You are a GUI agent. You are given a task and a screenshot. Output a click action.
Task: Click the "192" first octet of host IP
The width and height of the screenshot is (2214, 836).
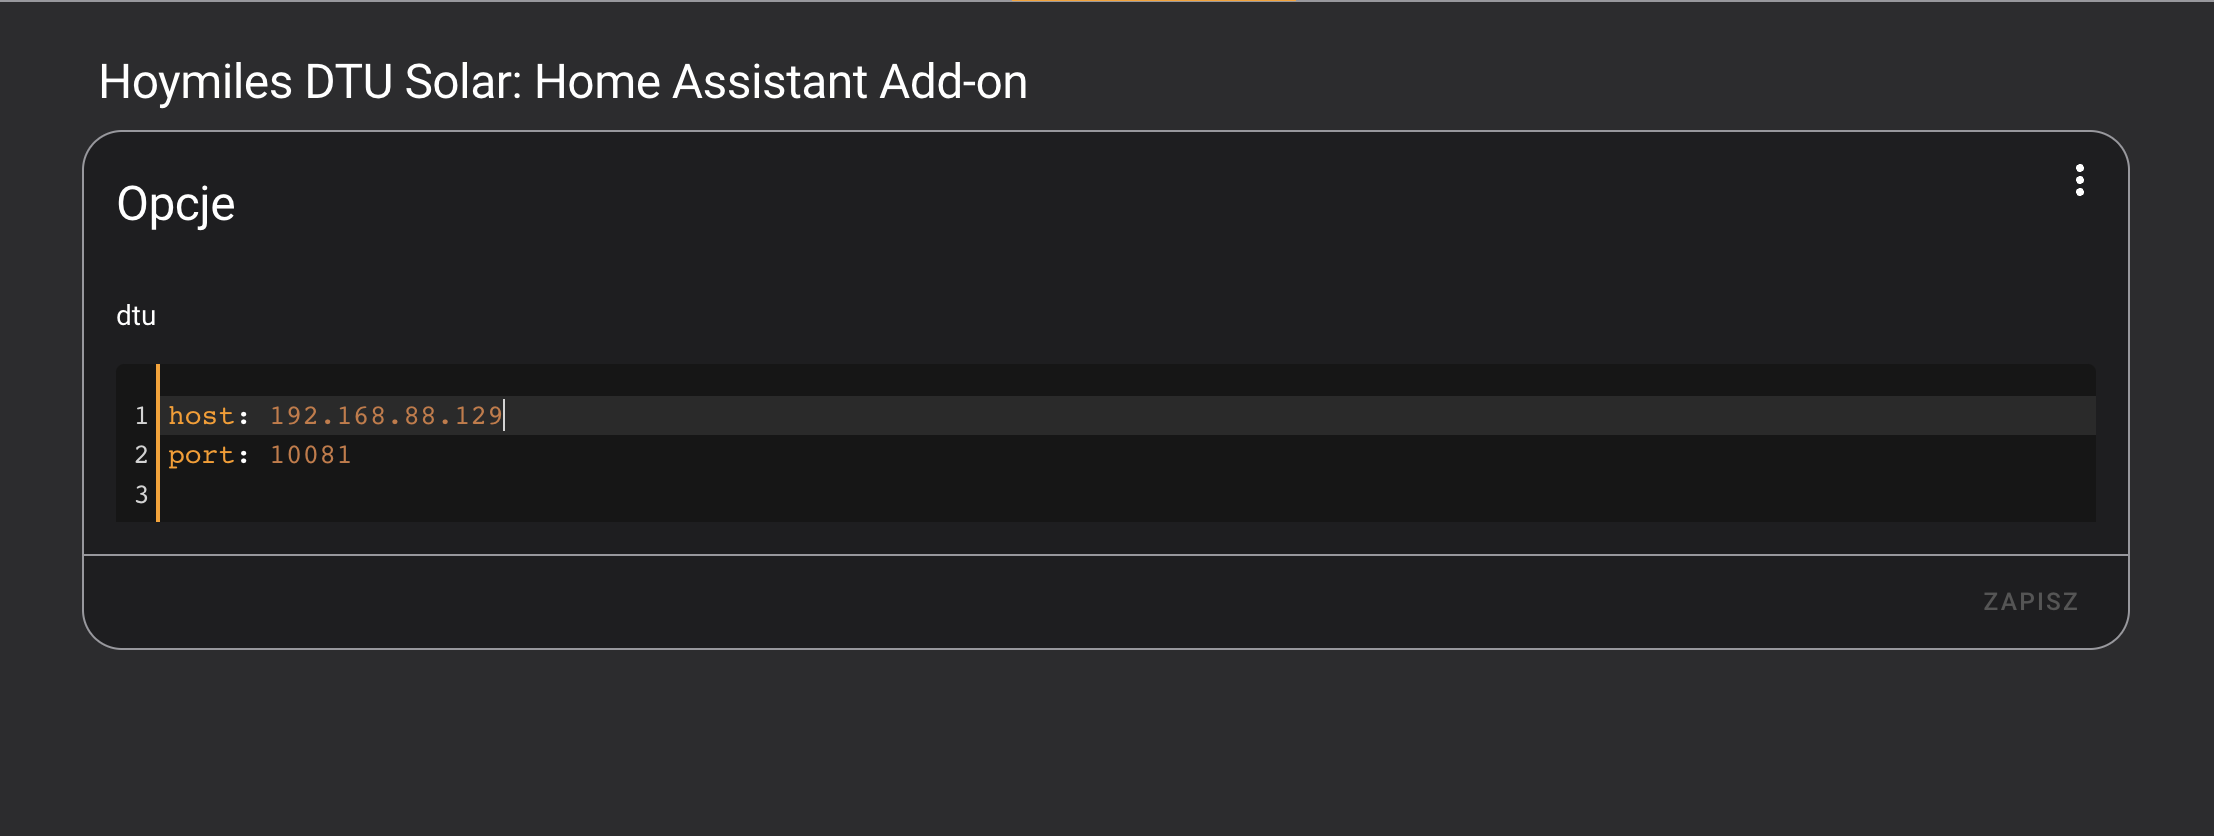coord(294,416)
